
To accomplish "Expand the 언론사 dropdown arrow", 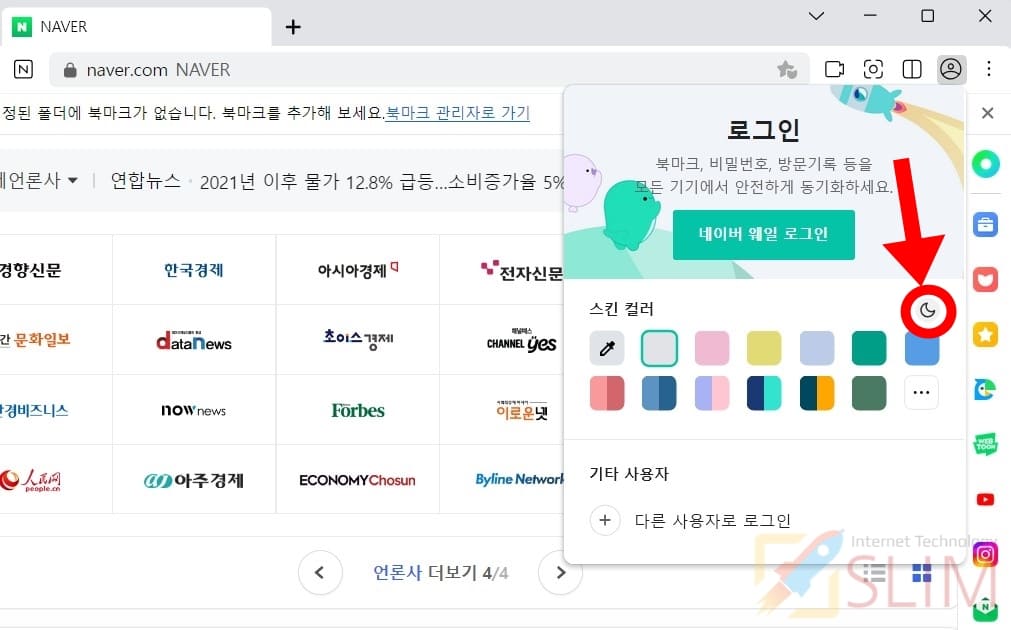I will point(73,180).
